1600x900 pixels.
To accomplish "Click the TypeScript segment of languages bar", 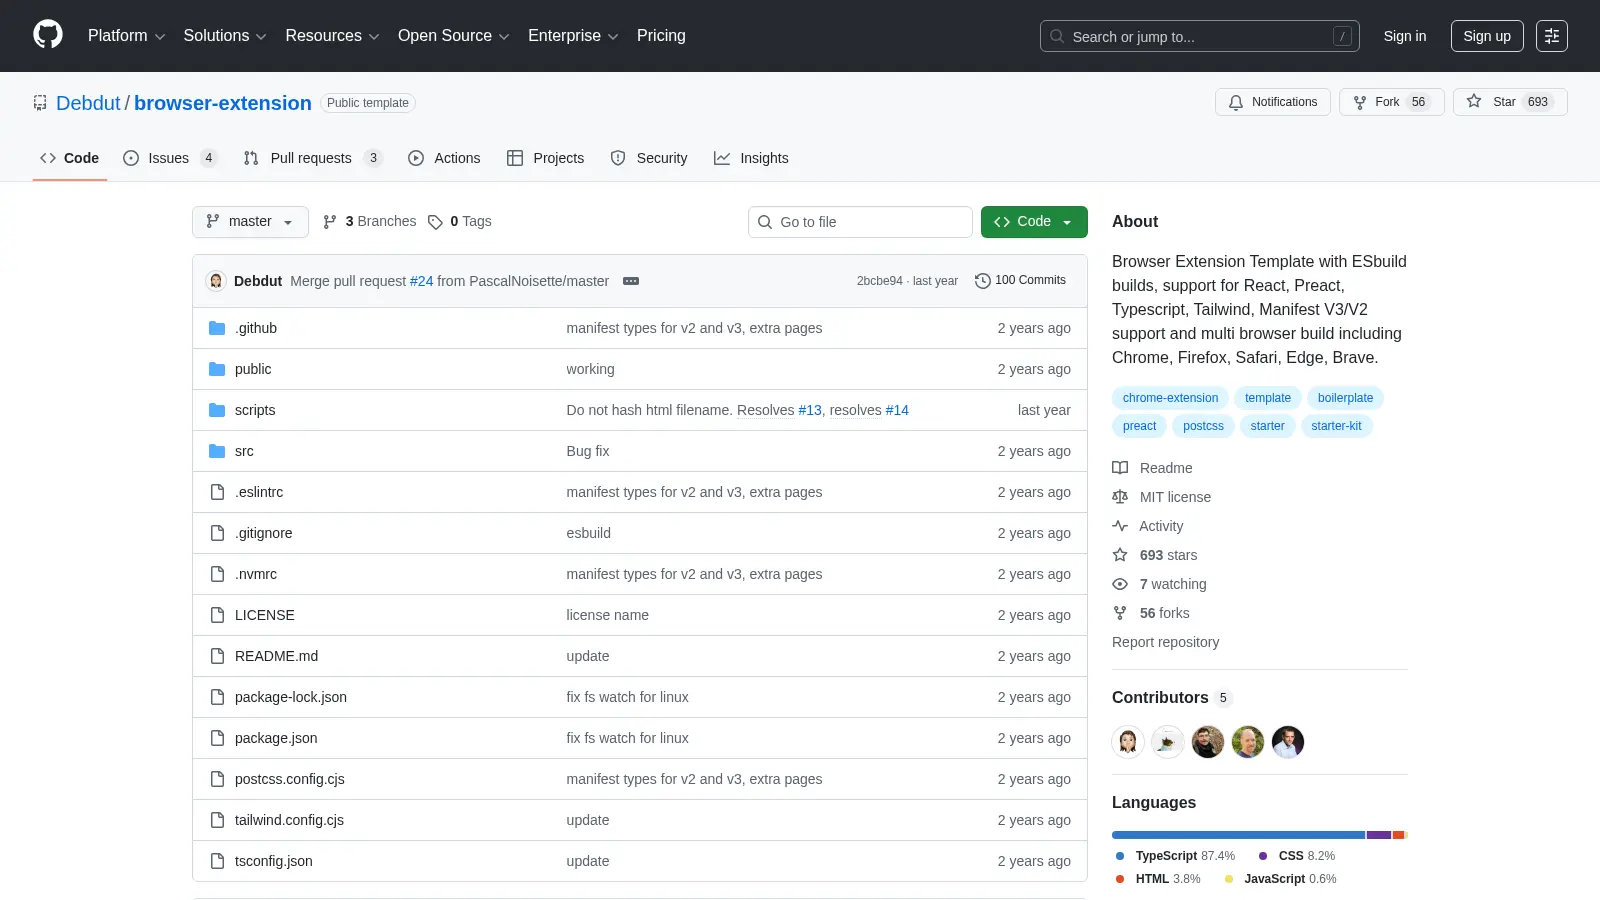I will (1238, 835).
